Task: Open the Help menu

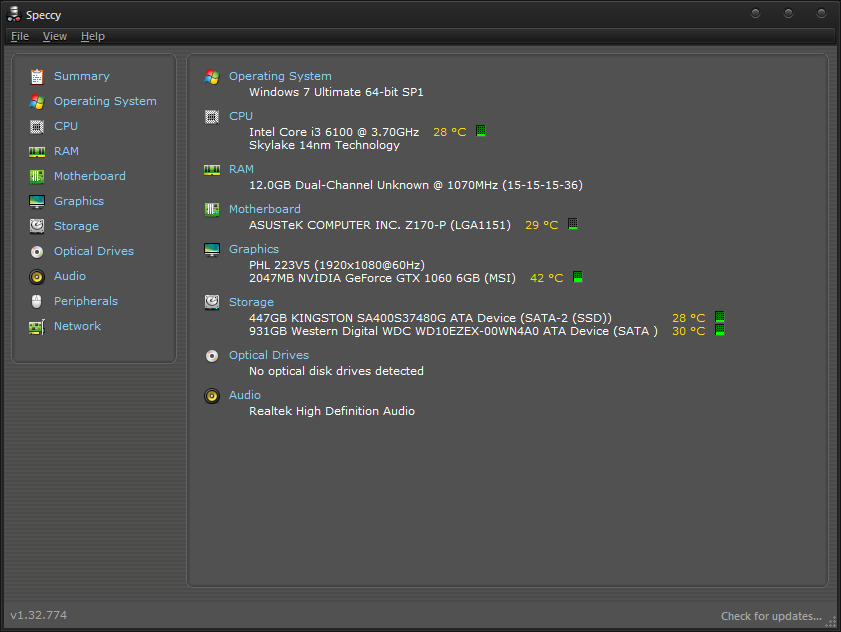Action: pos(93,36)
